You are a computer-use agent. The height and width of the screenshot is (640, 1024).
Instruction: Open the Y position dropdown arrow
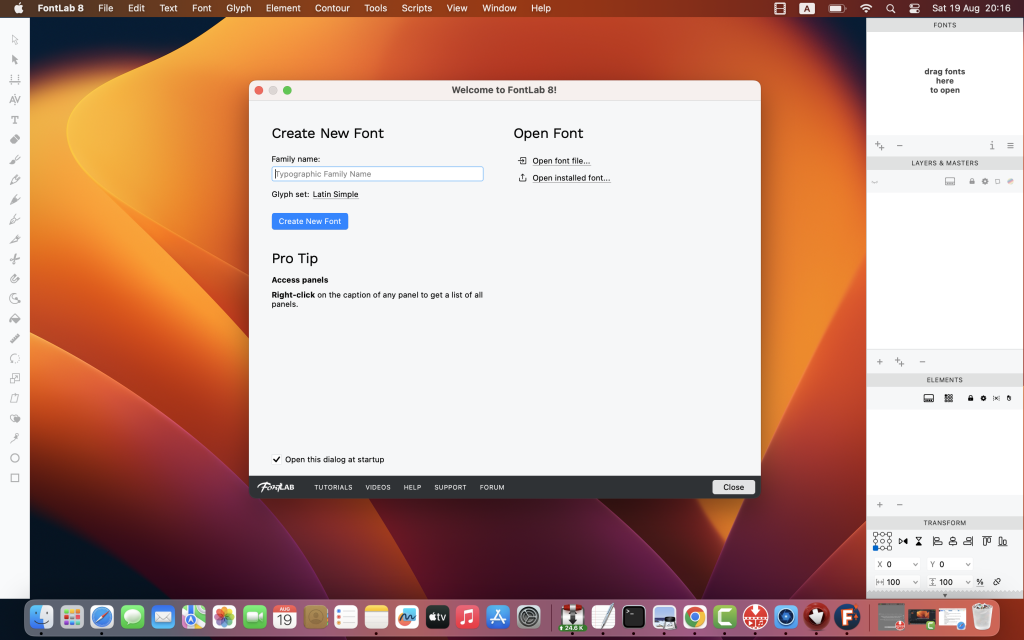[x=967, y=564]
